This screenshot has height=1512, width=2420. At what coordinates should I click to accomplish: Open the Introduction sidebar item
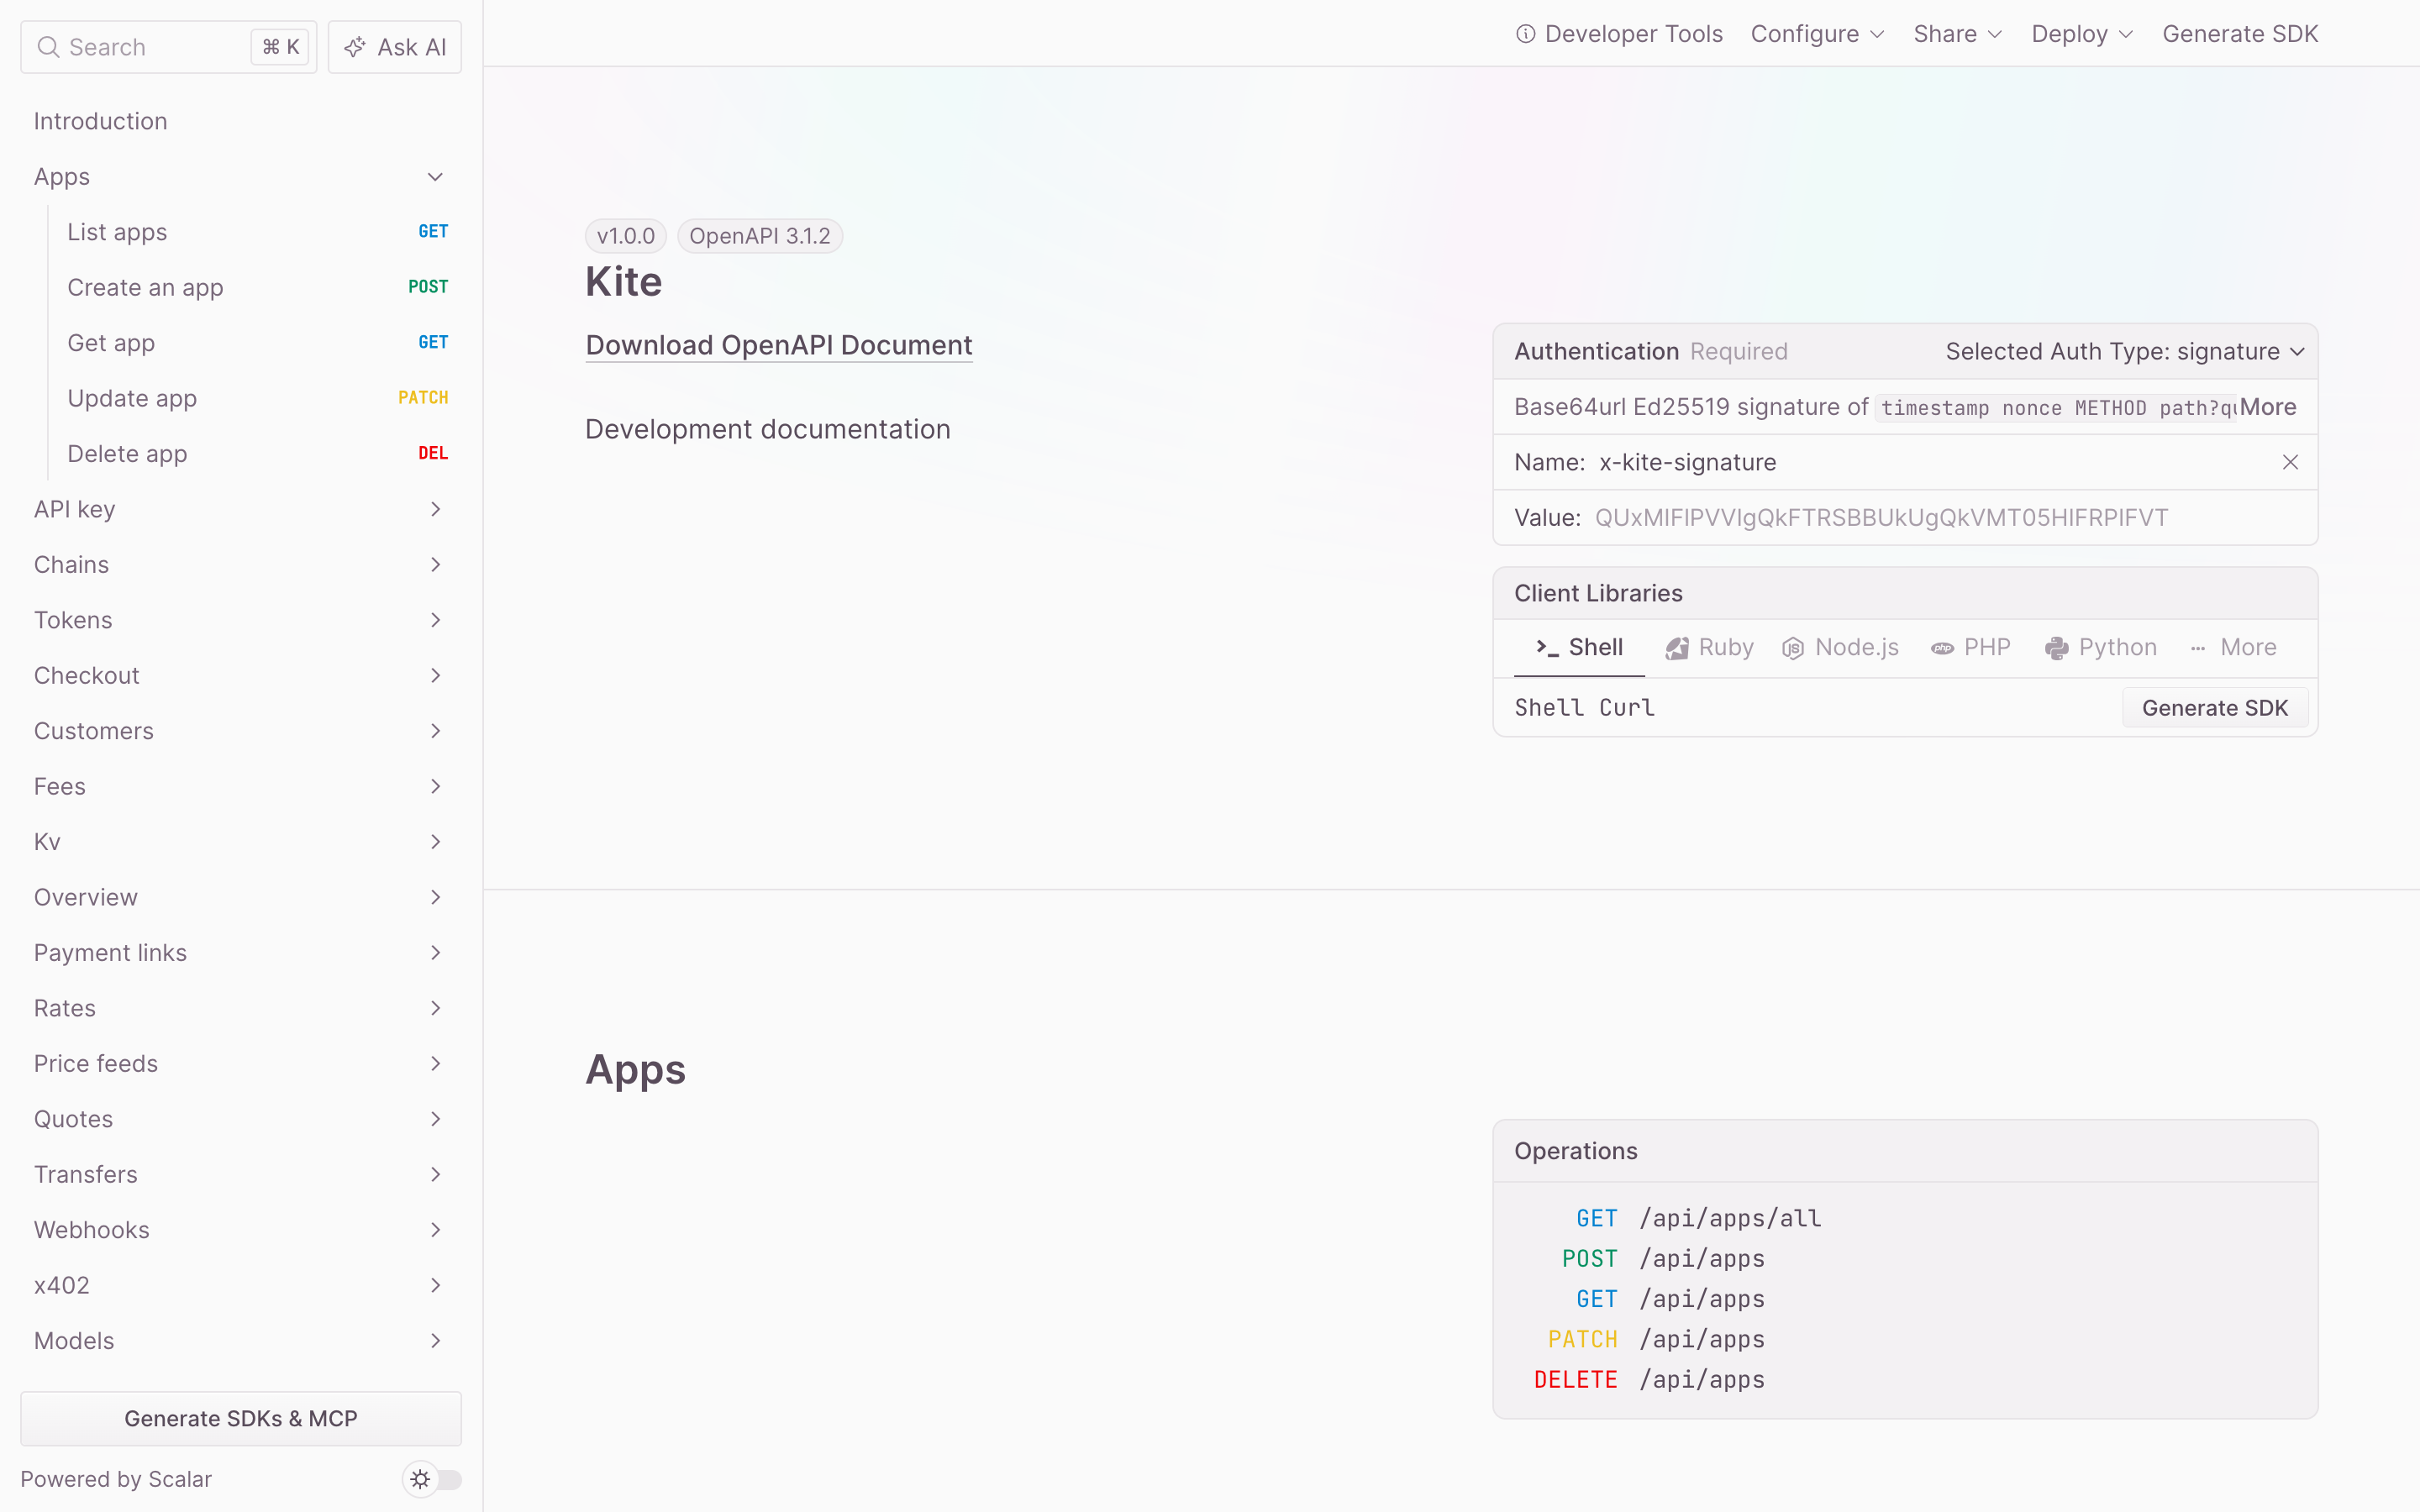240,121
